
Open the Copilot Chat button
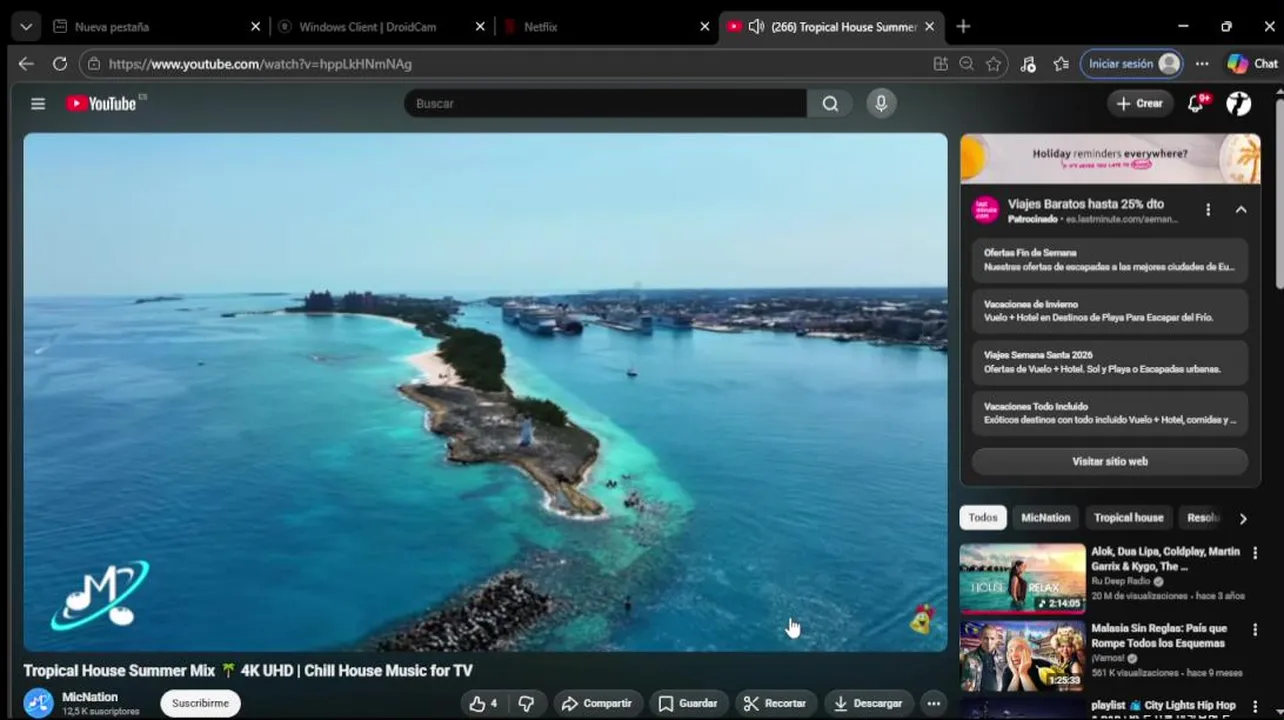tap(1253, 64)
